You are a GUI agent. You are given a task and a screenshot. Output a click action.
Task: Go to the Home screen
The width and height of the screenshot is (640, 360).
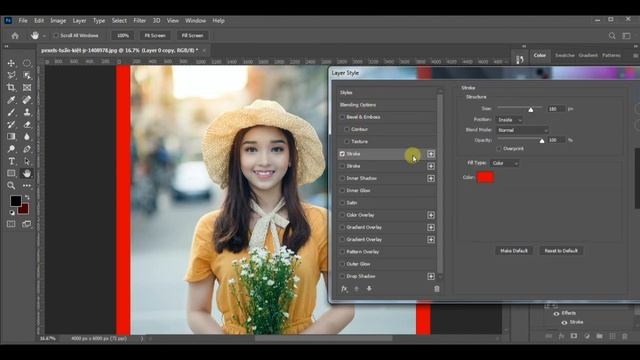pyautogui.click(x=15, y=36)
